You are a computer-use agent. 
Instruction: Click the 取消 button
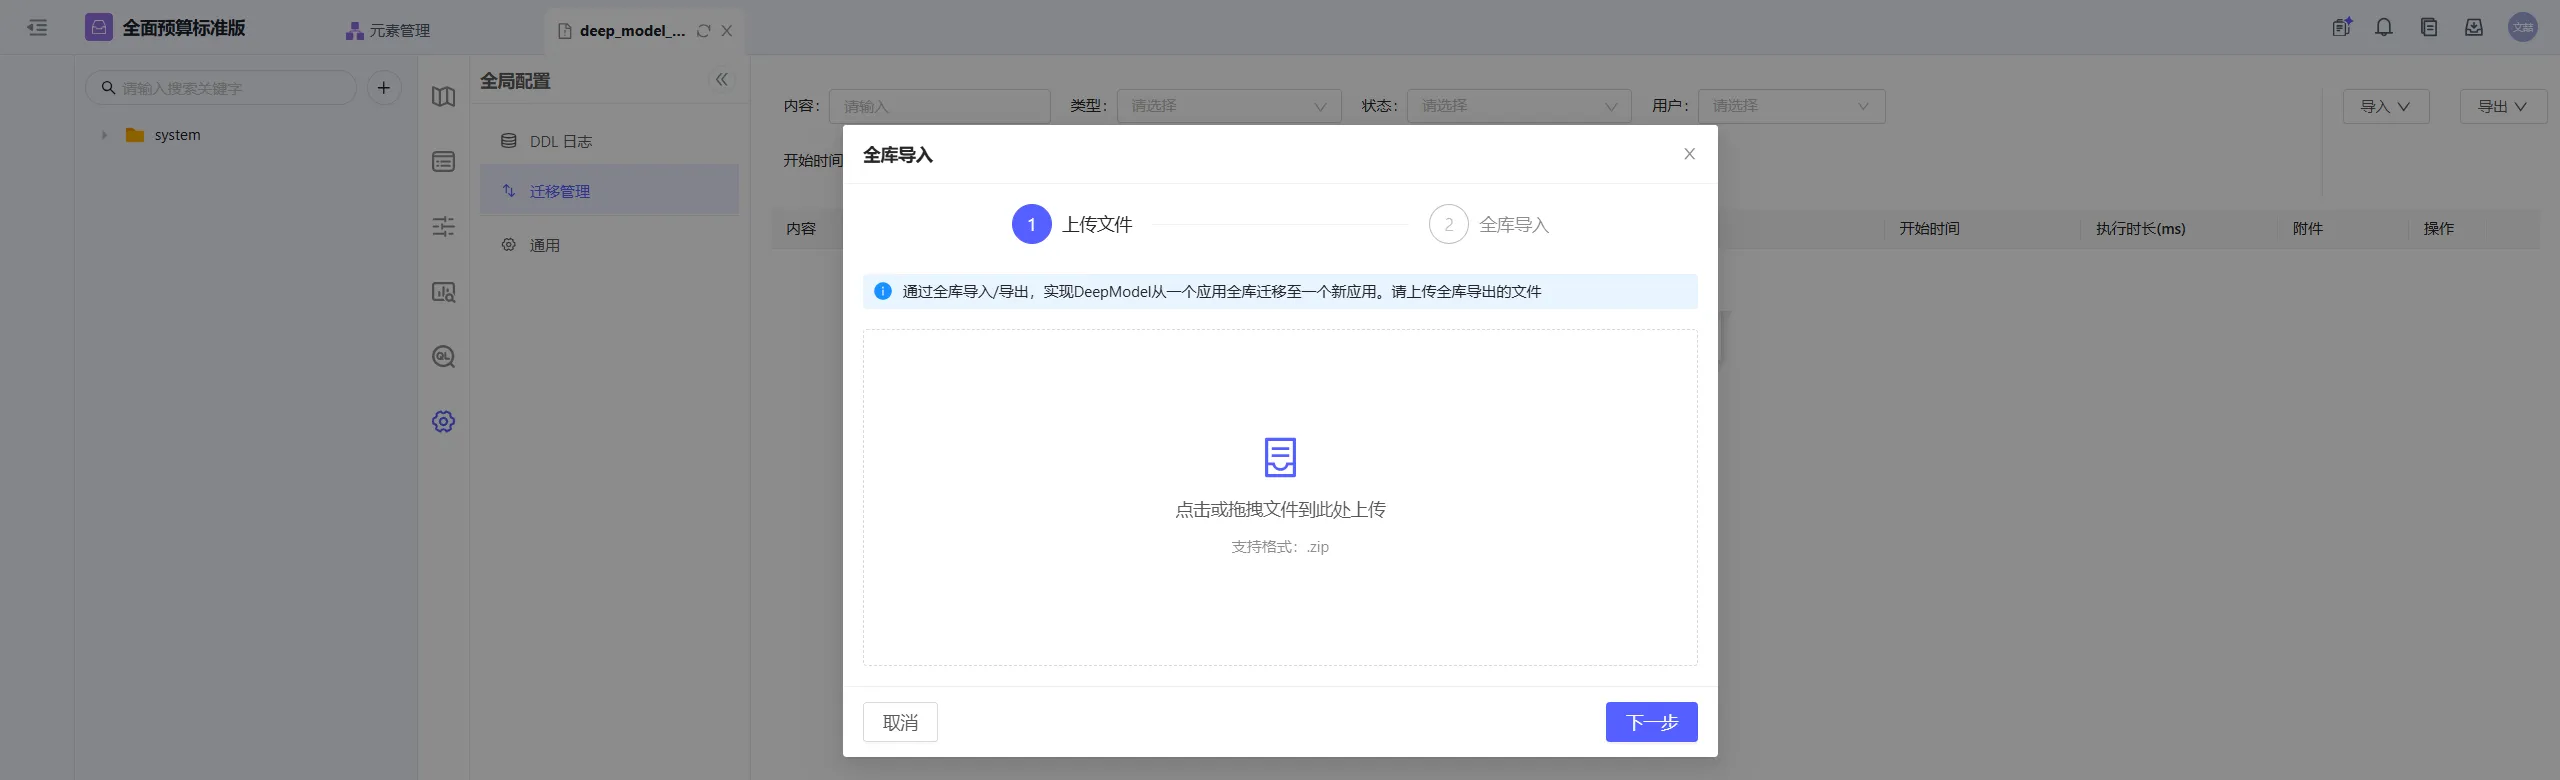tap(900, 722)
